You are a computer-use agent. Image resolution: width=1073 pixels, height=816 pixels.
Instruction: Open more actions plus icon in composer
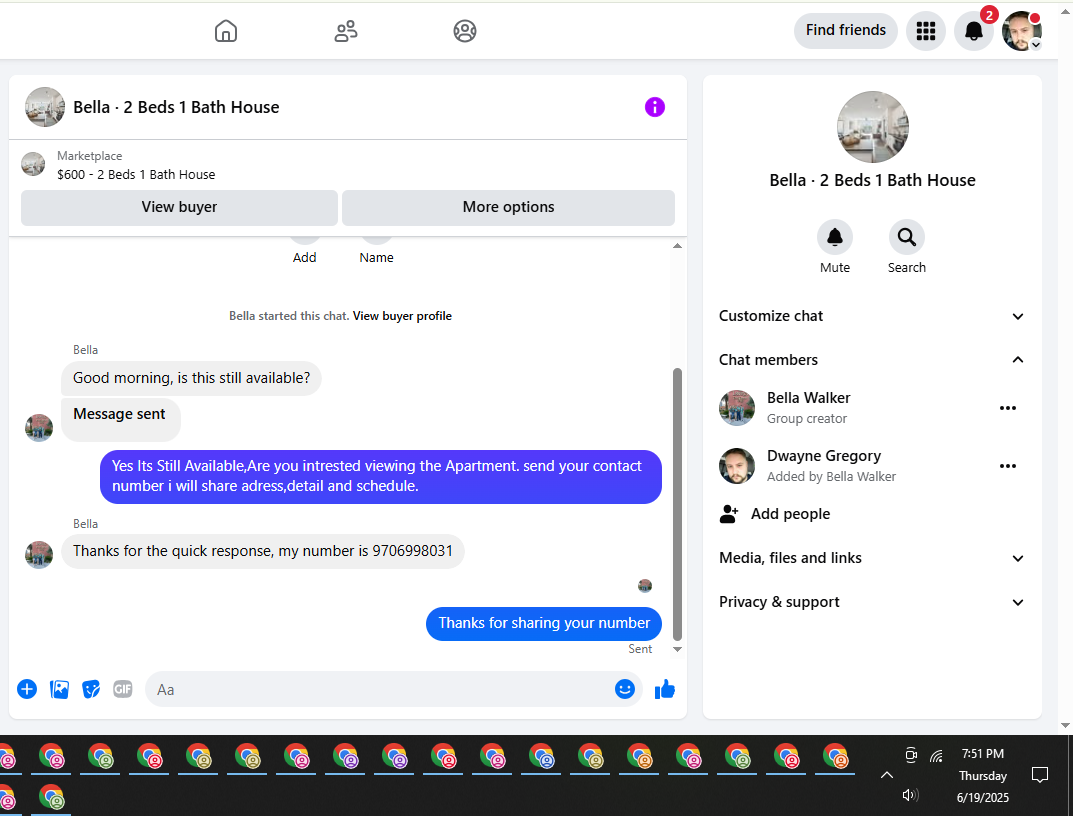coord(27,689)
